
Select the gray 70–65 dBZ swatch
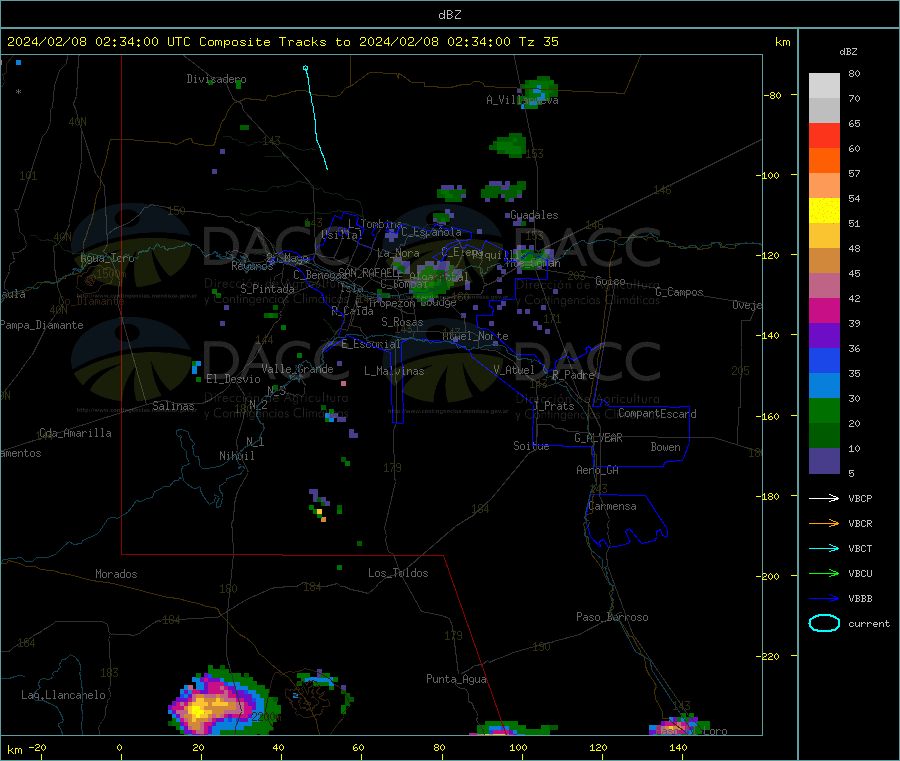(824, 111)
